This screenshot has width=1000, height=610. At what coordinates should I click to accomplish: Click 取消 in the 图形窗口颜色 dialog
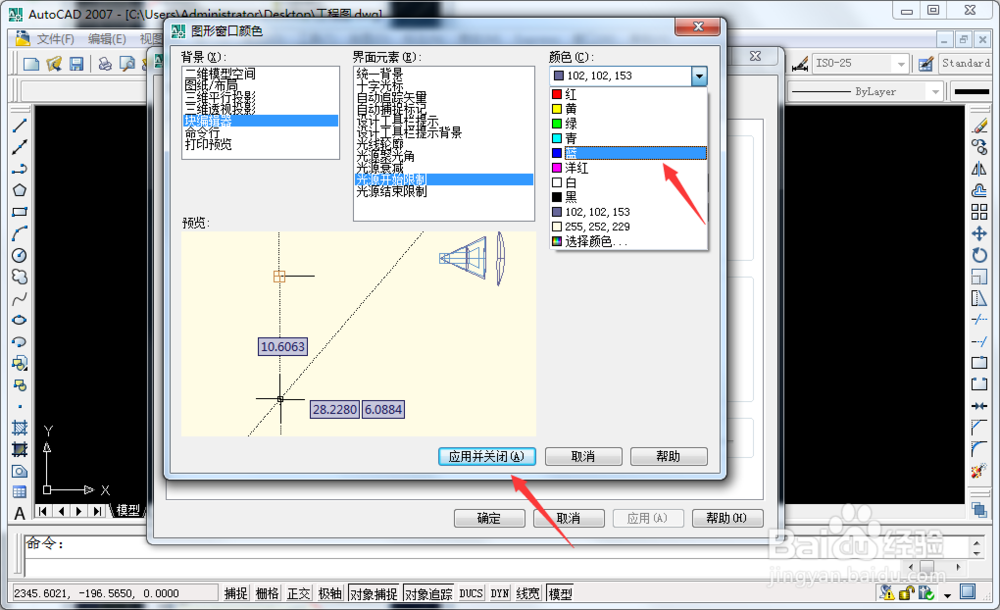coord(583,456)
